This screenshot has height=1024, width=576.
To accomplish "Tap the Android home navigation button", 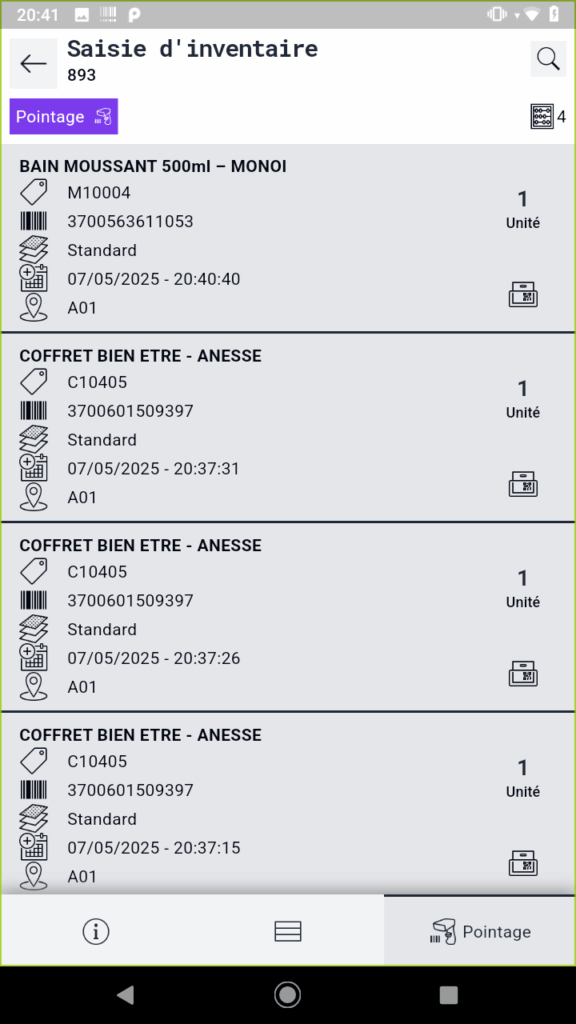I will (x=287, y=995).
